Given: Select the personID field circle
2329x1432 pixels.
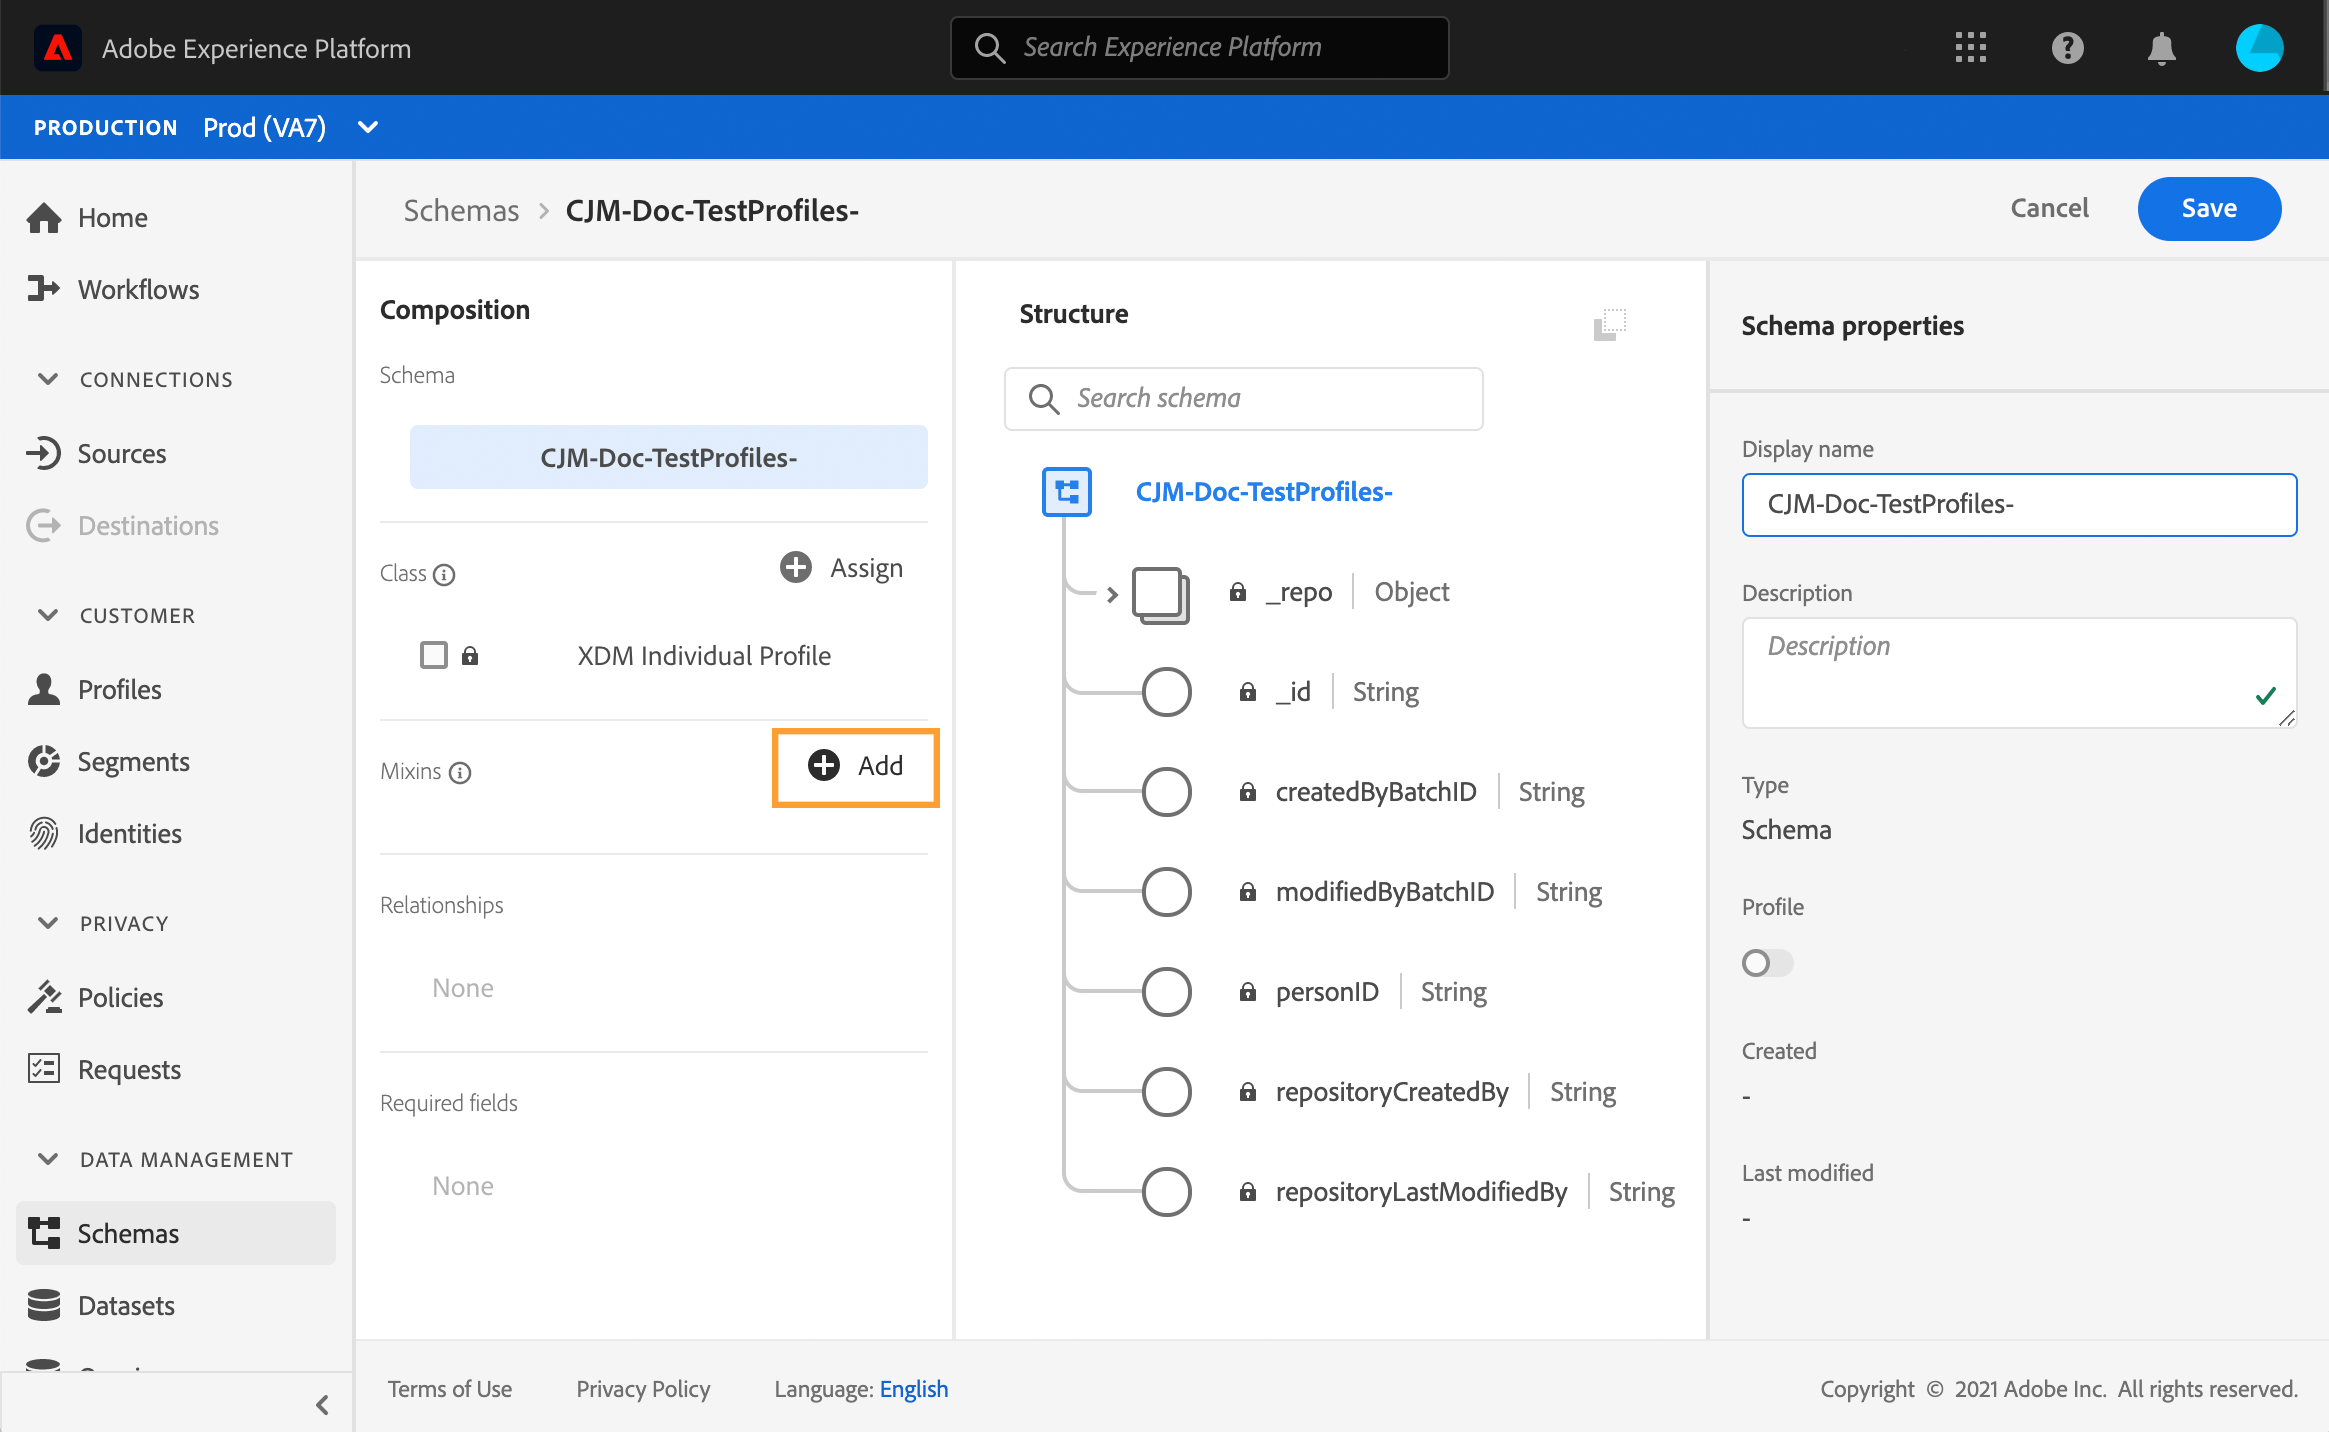Looking at the screenshot, I should coord(1166,992).
